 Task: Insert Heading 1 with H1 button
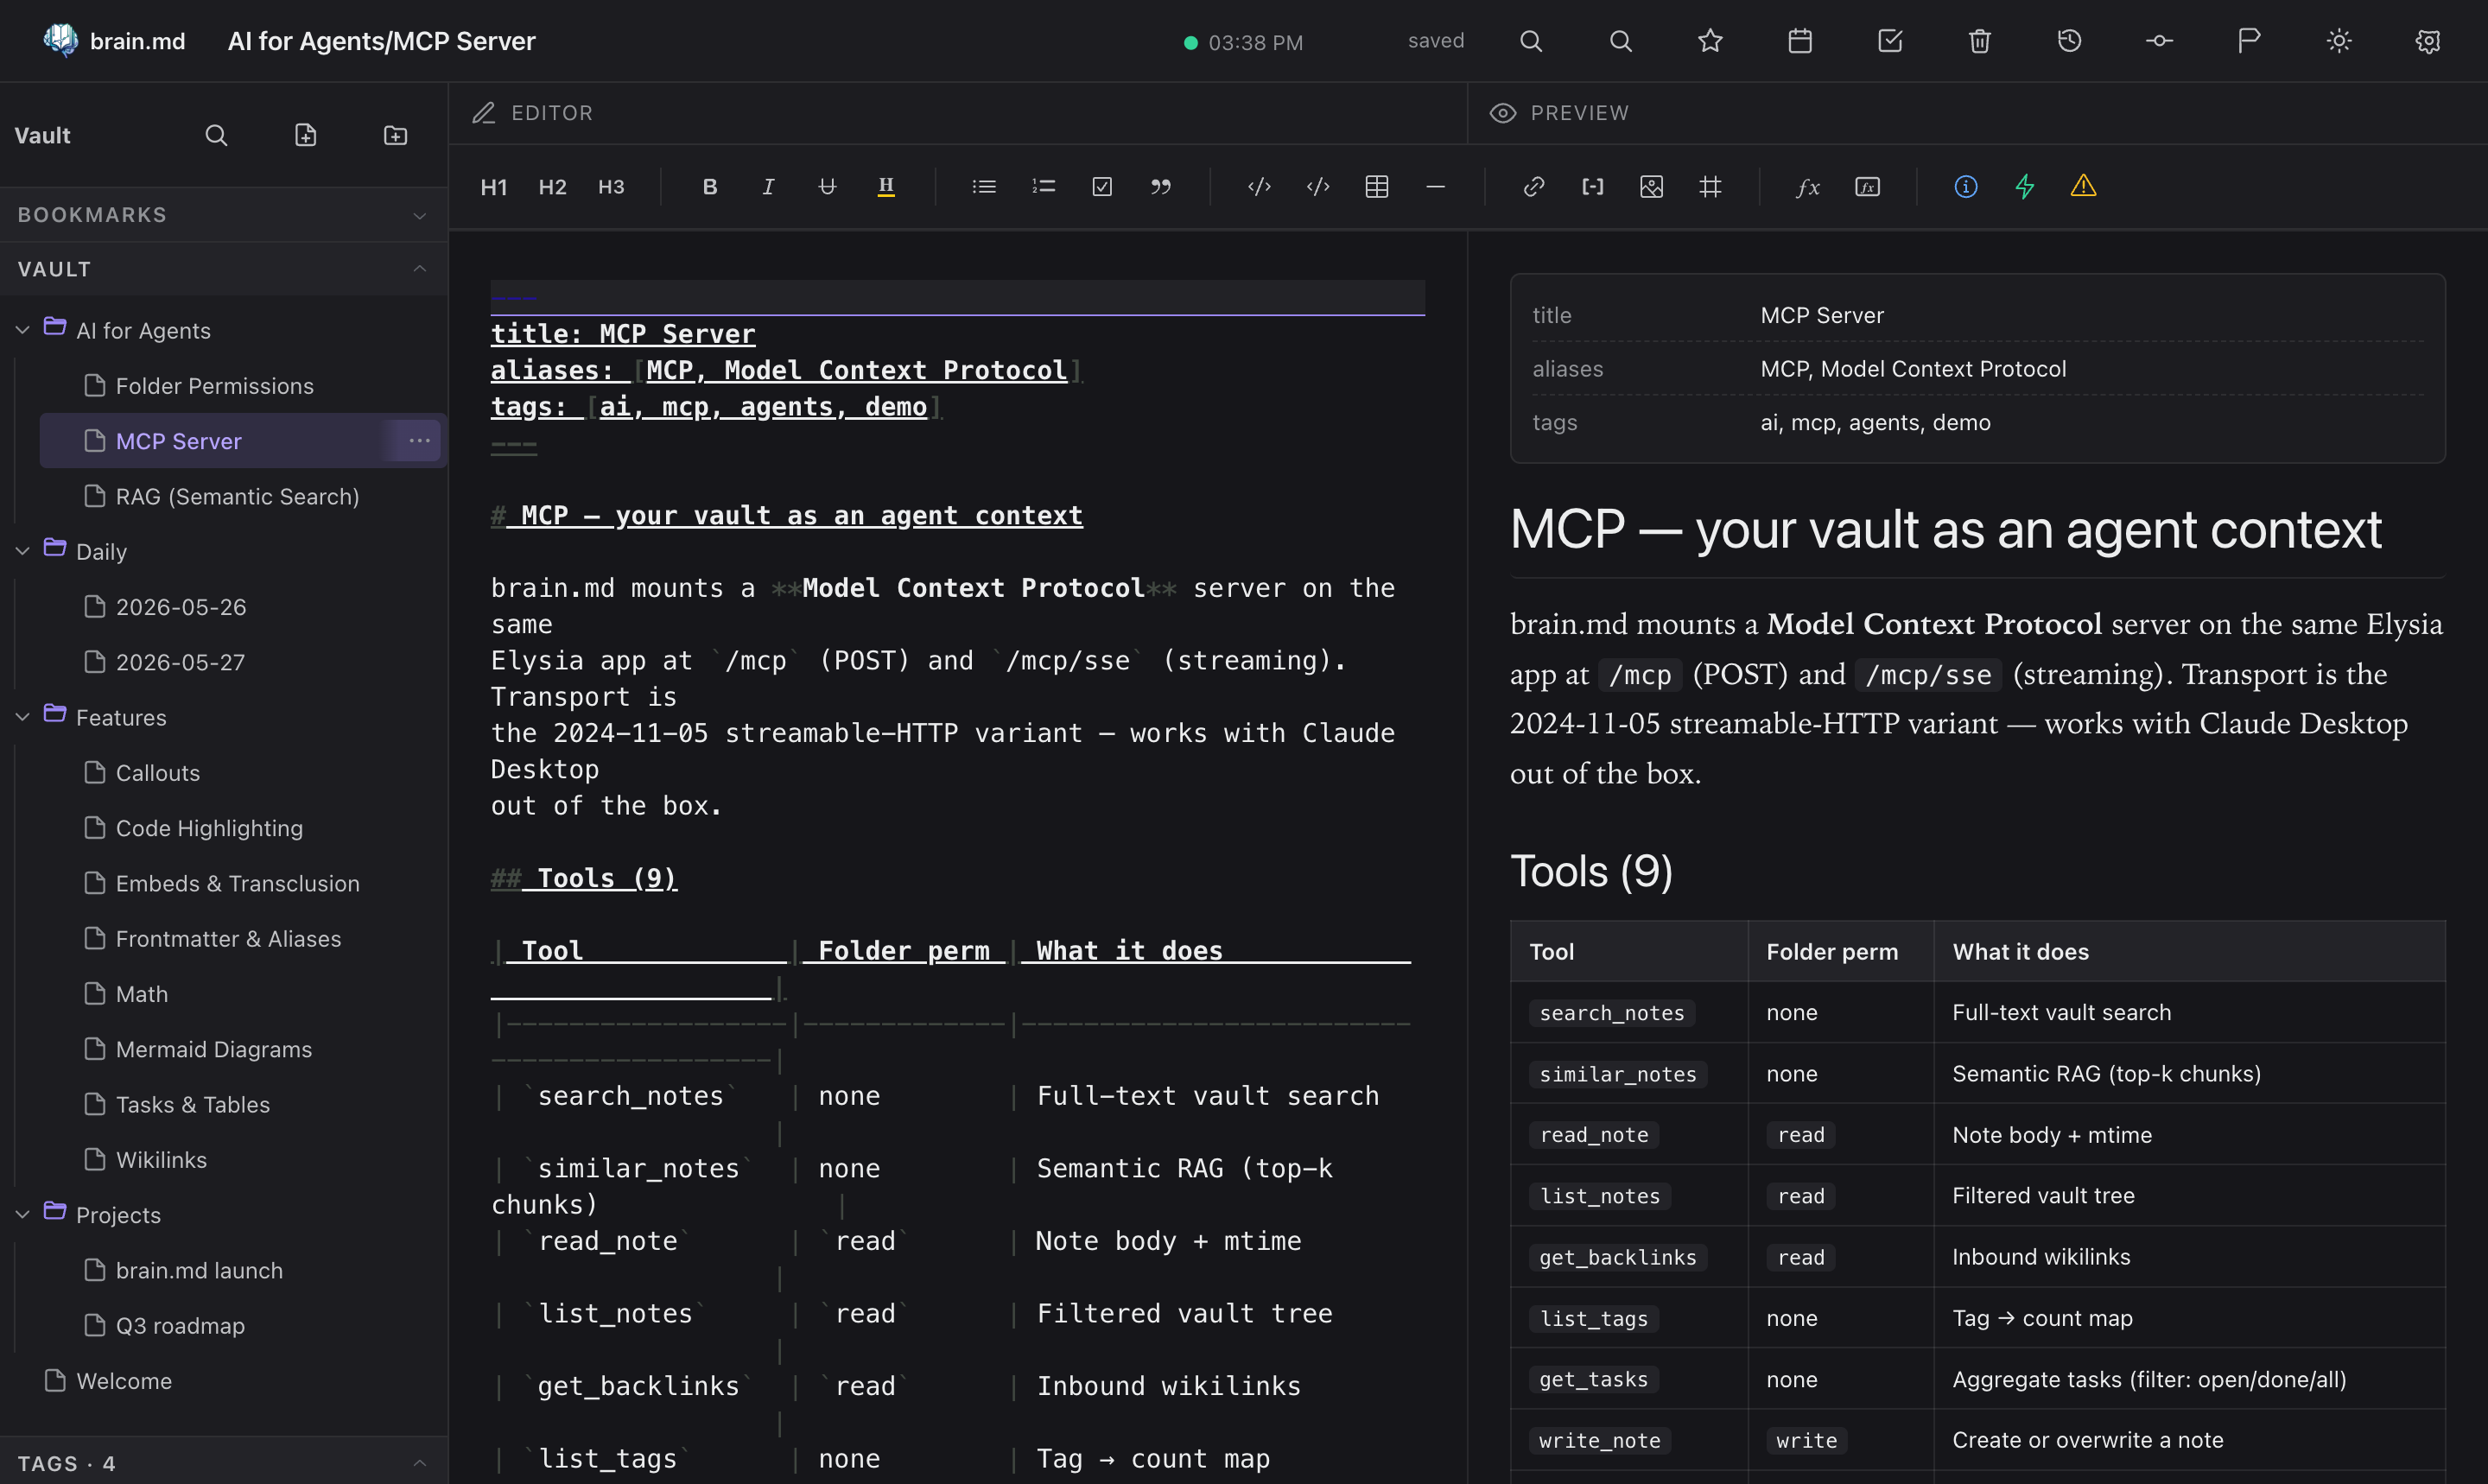click(x=494, y=187)
